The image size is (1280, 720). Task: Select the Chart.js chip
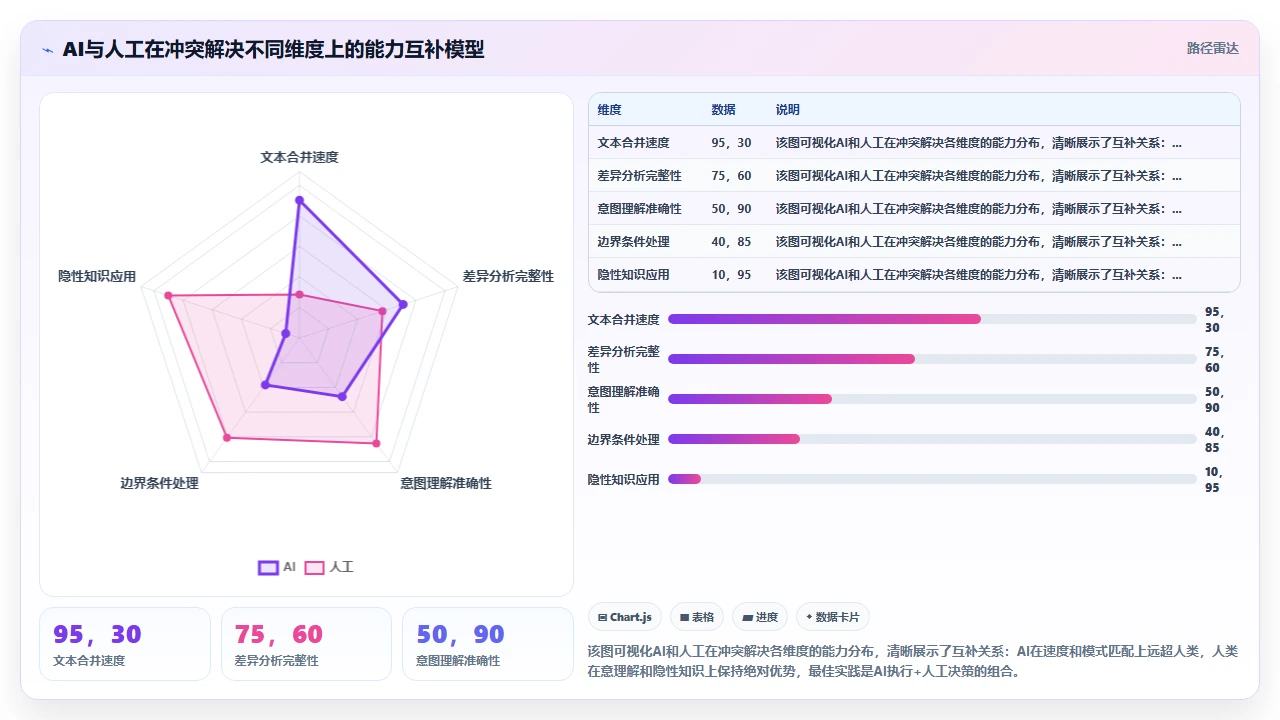pyautogui.click(x=624, y=617)
